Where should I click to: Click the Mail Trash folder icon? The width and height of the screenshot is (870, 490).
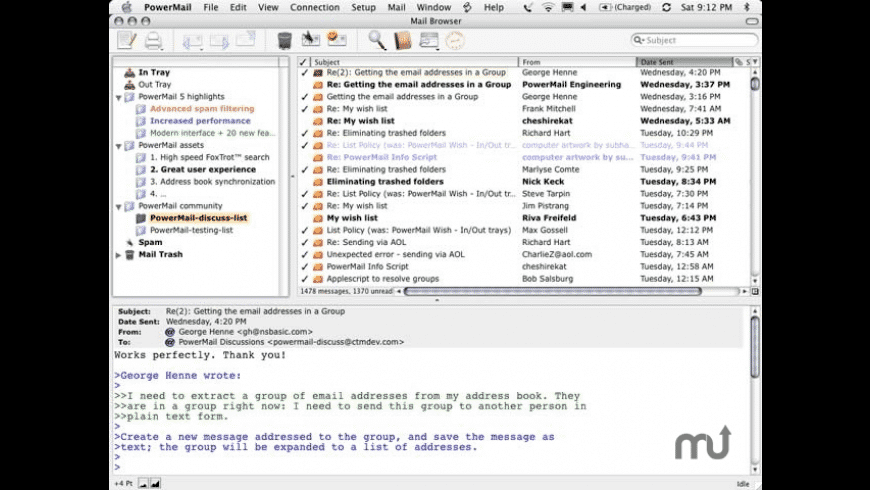pos(129,255)
